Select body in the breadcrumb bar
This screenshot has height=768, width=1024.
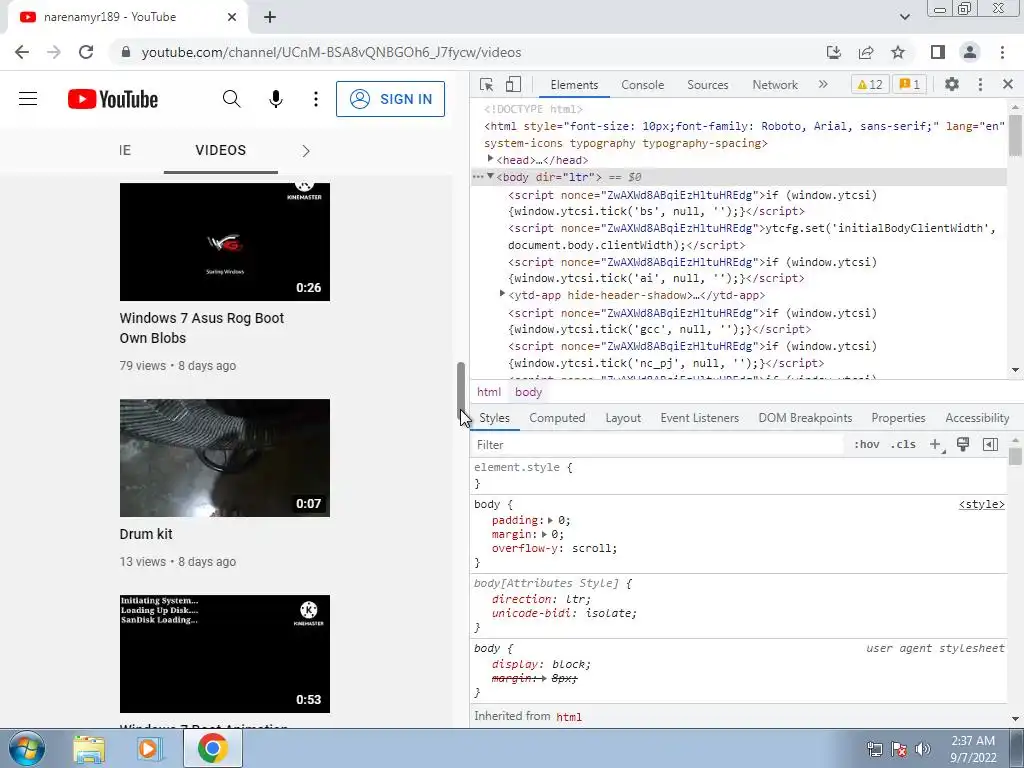(x=528, y=392)
